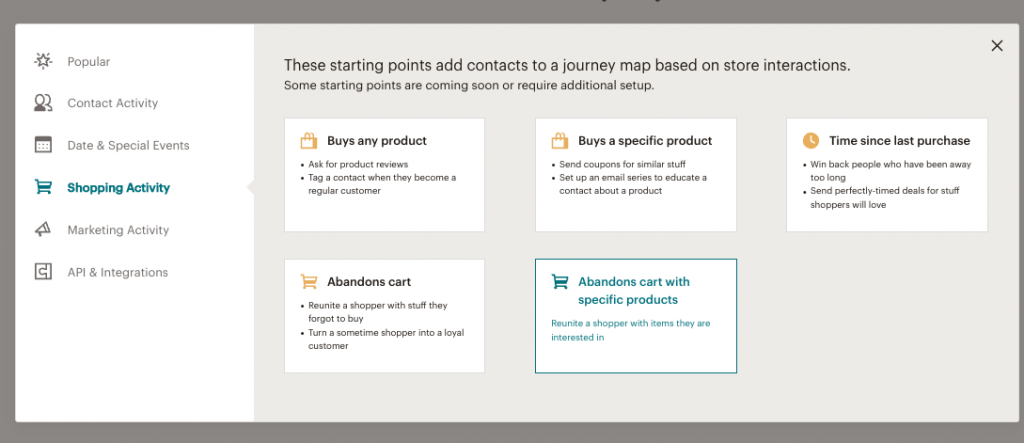The width and height of the screenshot is (1024, 443).
Task: Pick the Abandons cart starting point card
Action: coord(385,316)
